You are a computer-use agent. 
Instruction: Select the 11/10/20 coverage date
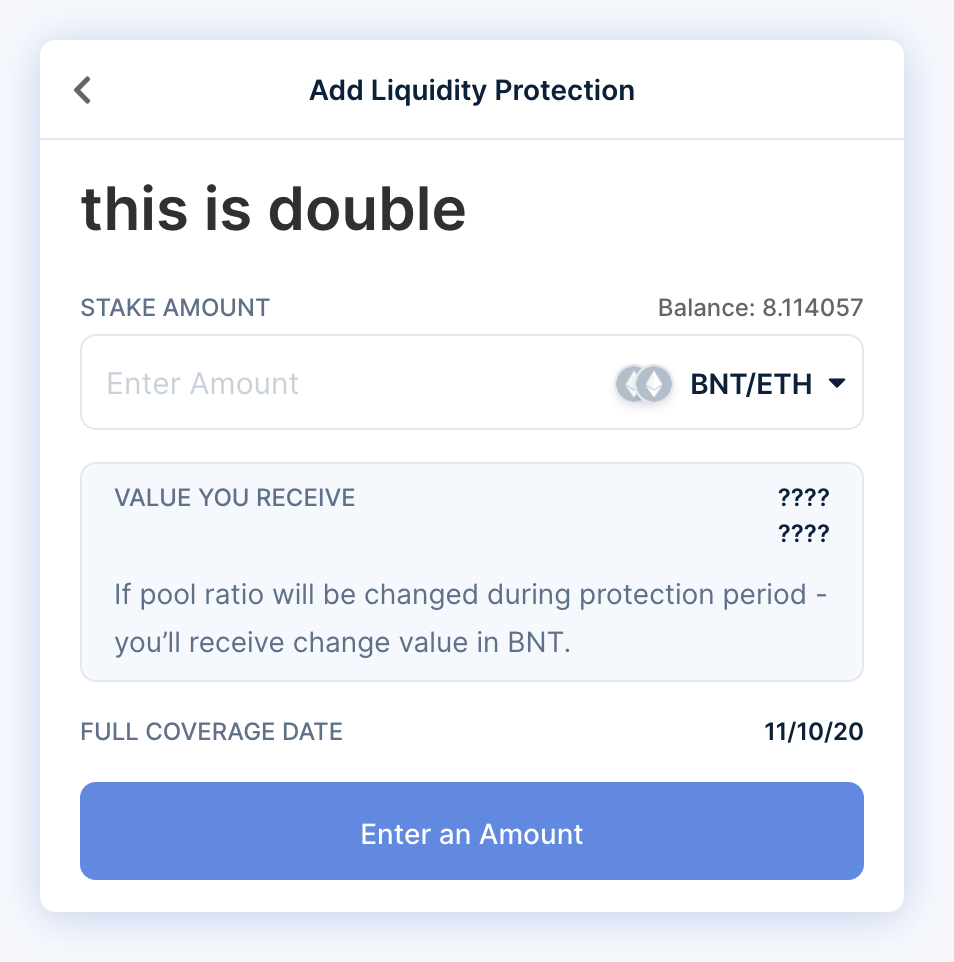813,732
